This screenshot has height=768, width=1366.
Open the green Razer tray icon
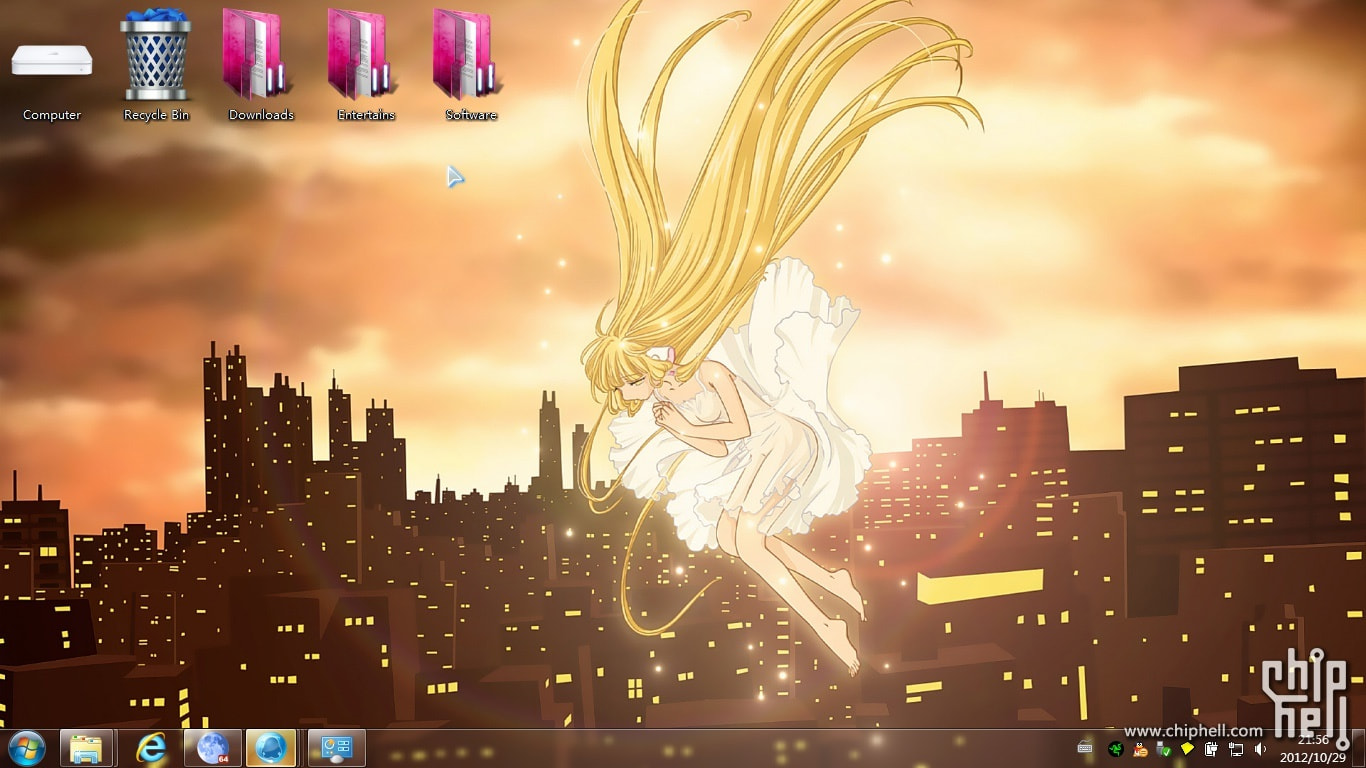click(1115, 748)
